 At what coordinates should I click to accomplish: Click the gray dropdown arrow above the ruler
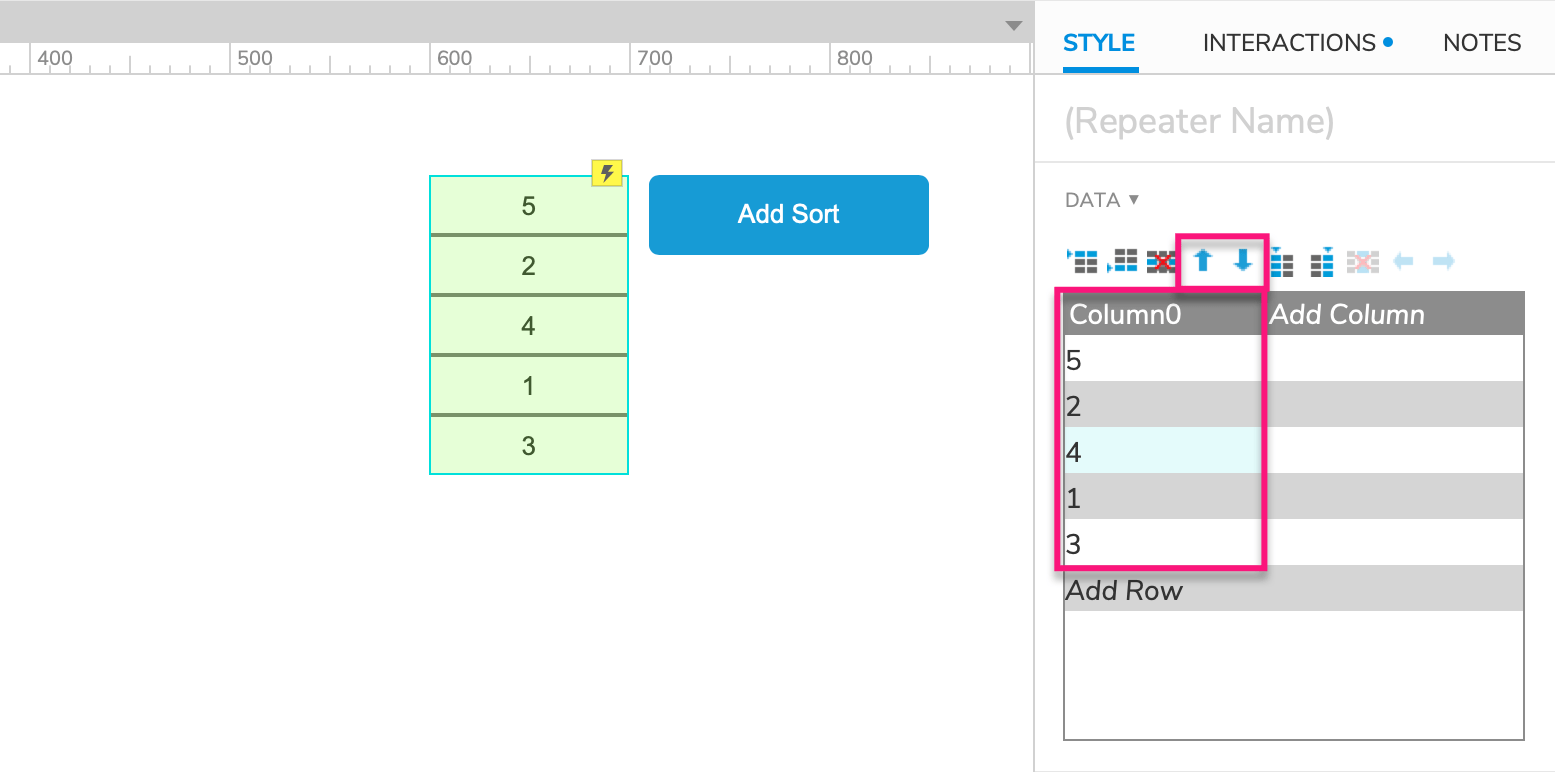coord(1013,25)
